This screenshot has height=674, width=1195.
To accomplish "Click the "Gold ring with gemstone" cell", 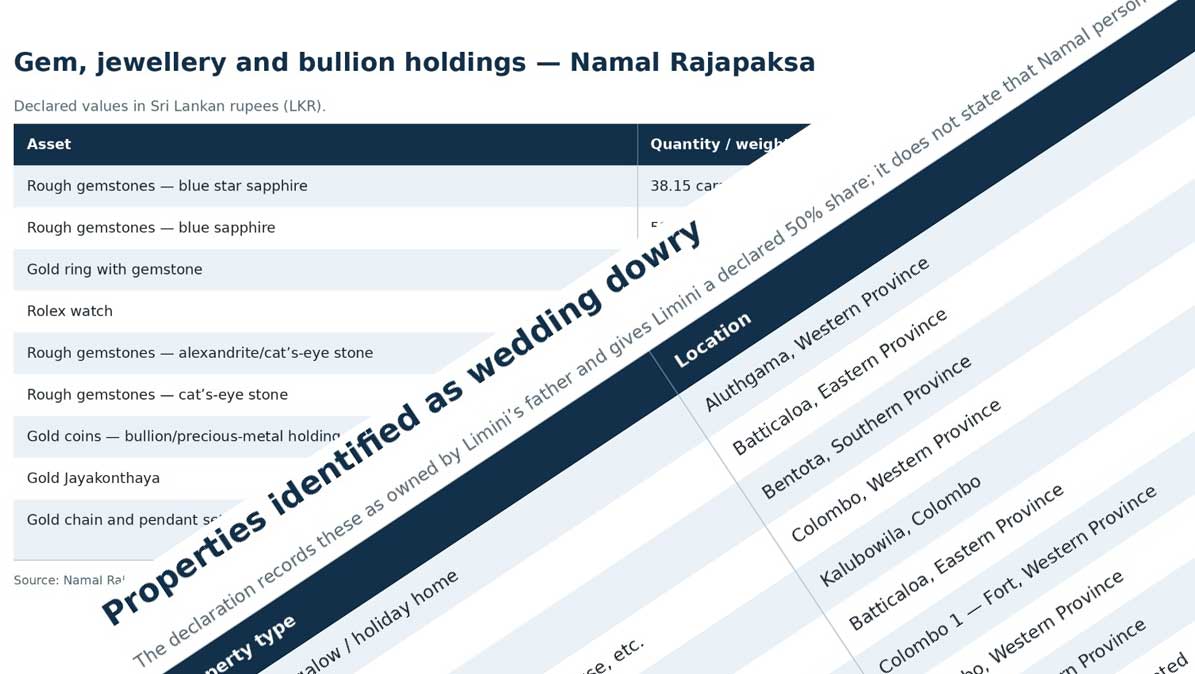I will click(x=114, y=269).
